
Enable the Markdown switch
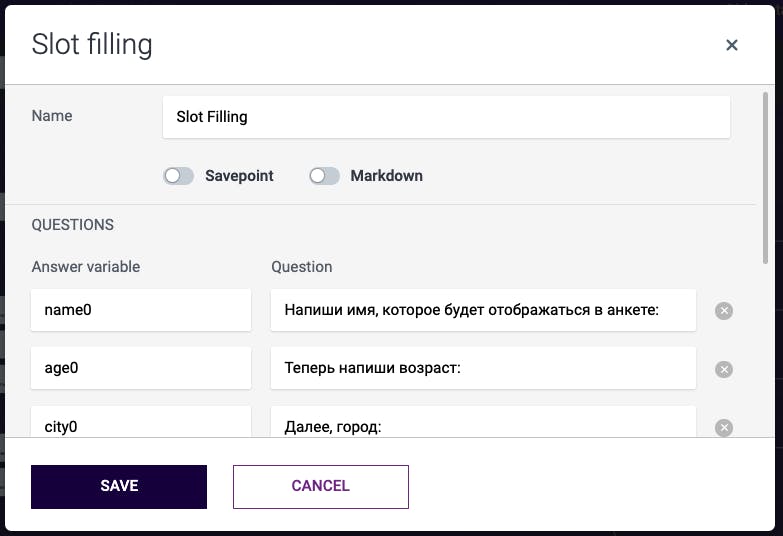324,176
